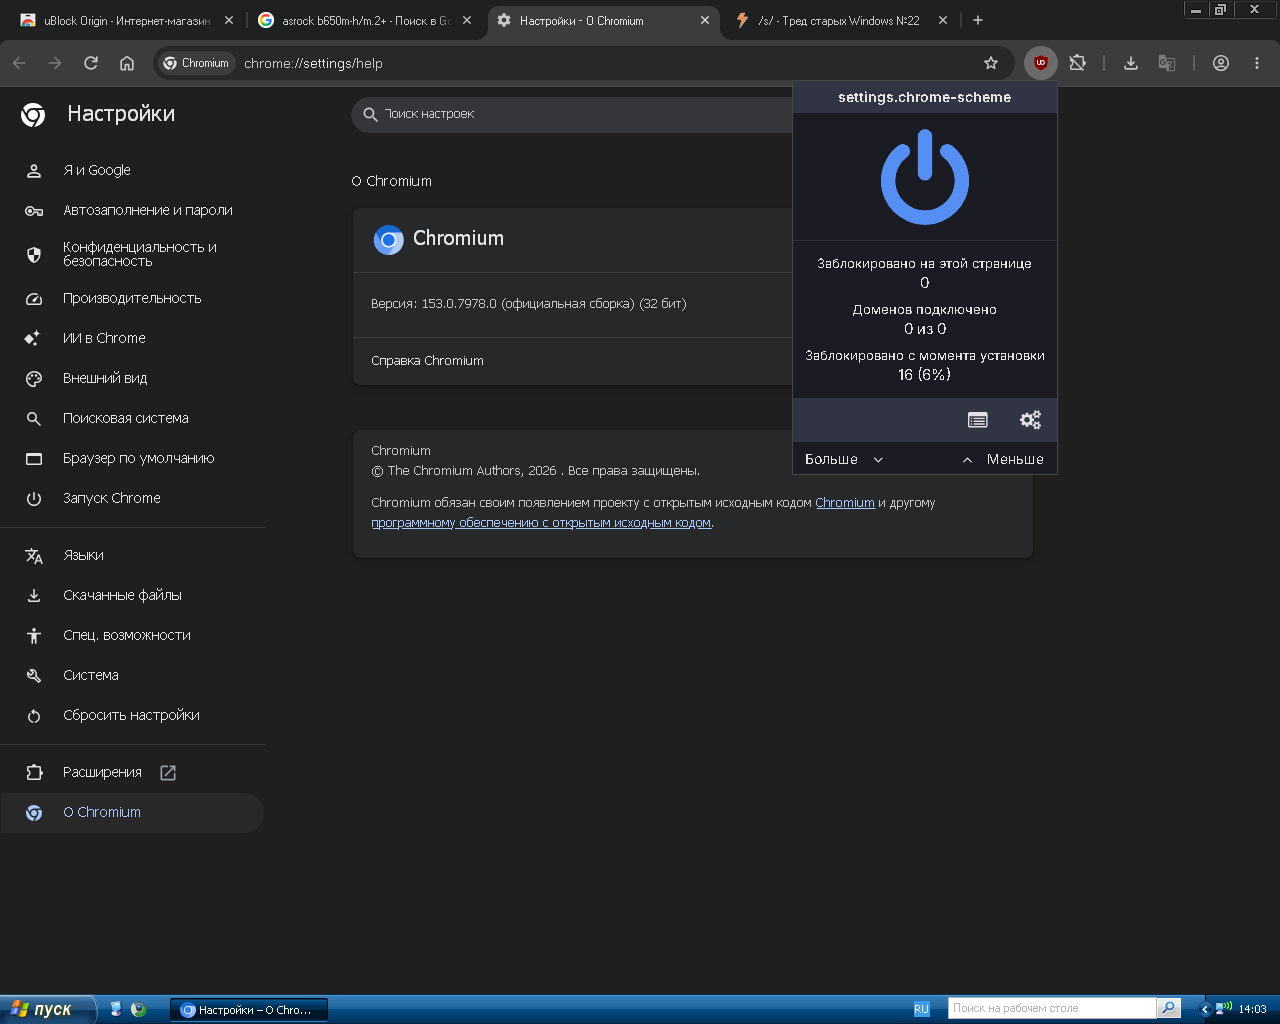
Task: Click the version text 153.0.7978.0
Action: [x=529, y=304]
